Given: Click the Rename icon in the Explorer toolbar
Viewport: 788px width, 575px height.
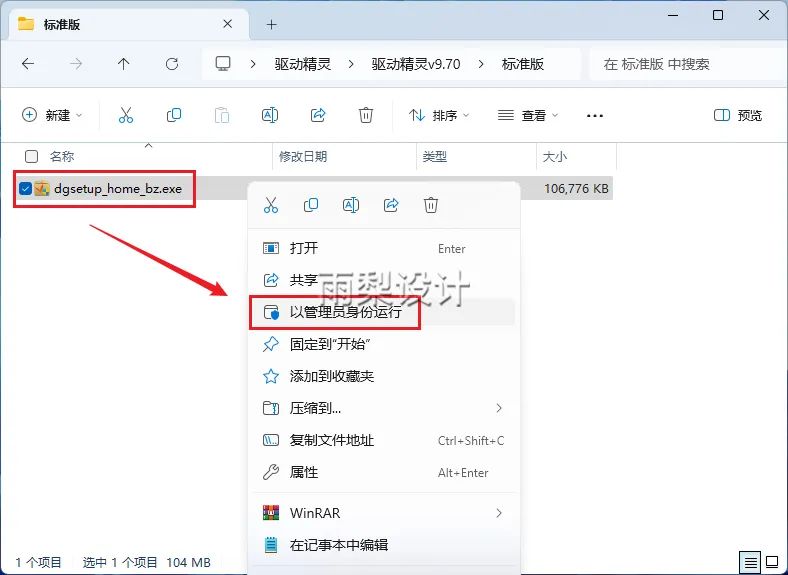Looking at the screenshot, I should coord(270,116).
